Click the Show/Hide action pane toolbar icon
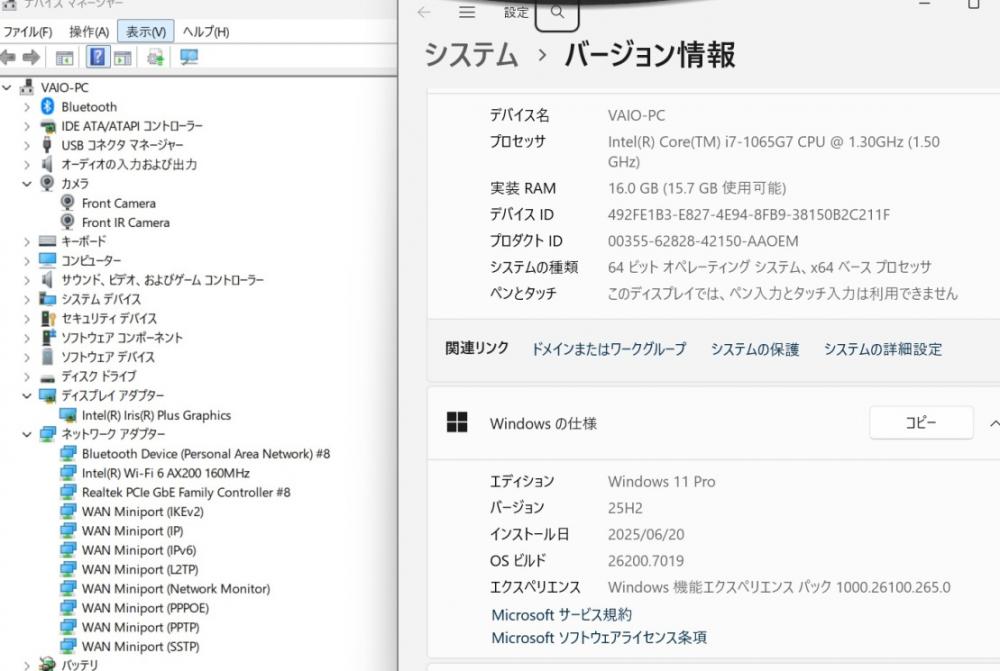Screen dimensions: 1000x671 click(x=122, y=58)
